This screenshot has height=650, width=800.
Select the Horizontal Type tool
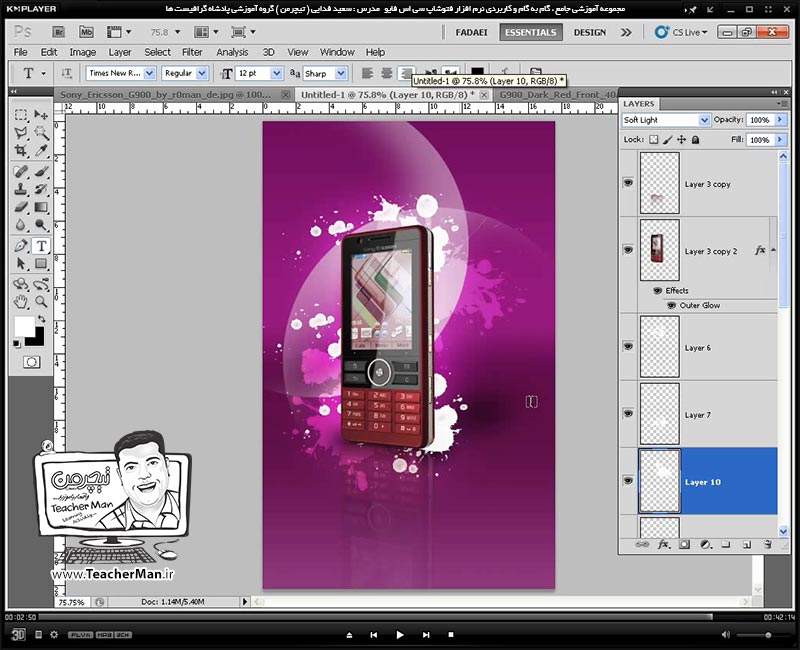[x=41, y=246]
